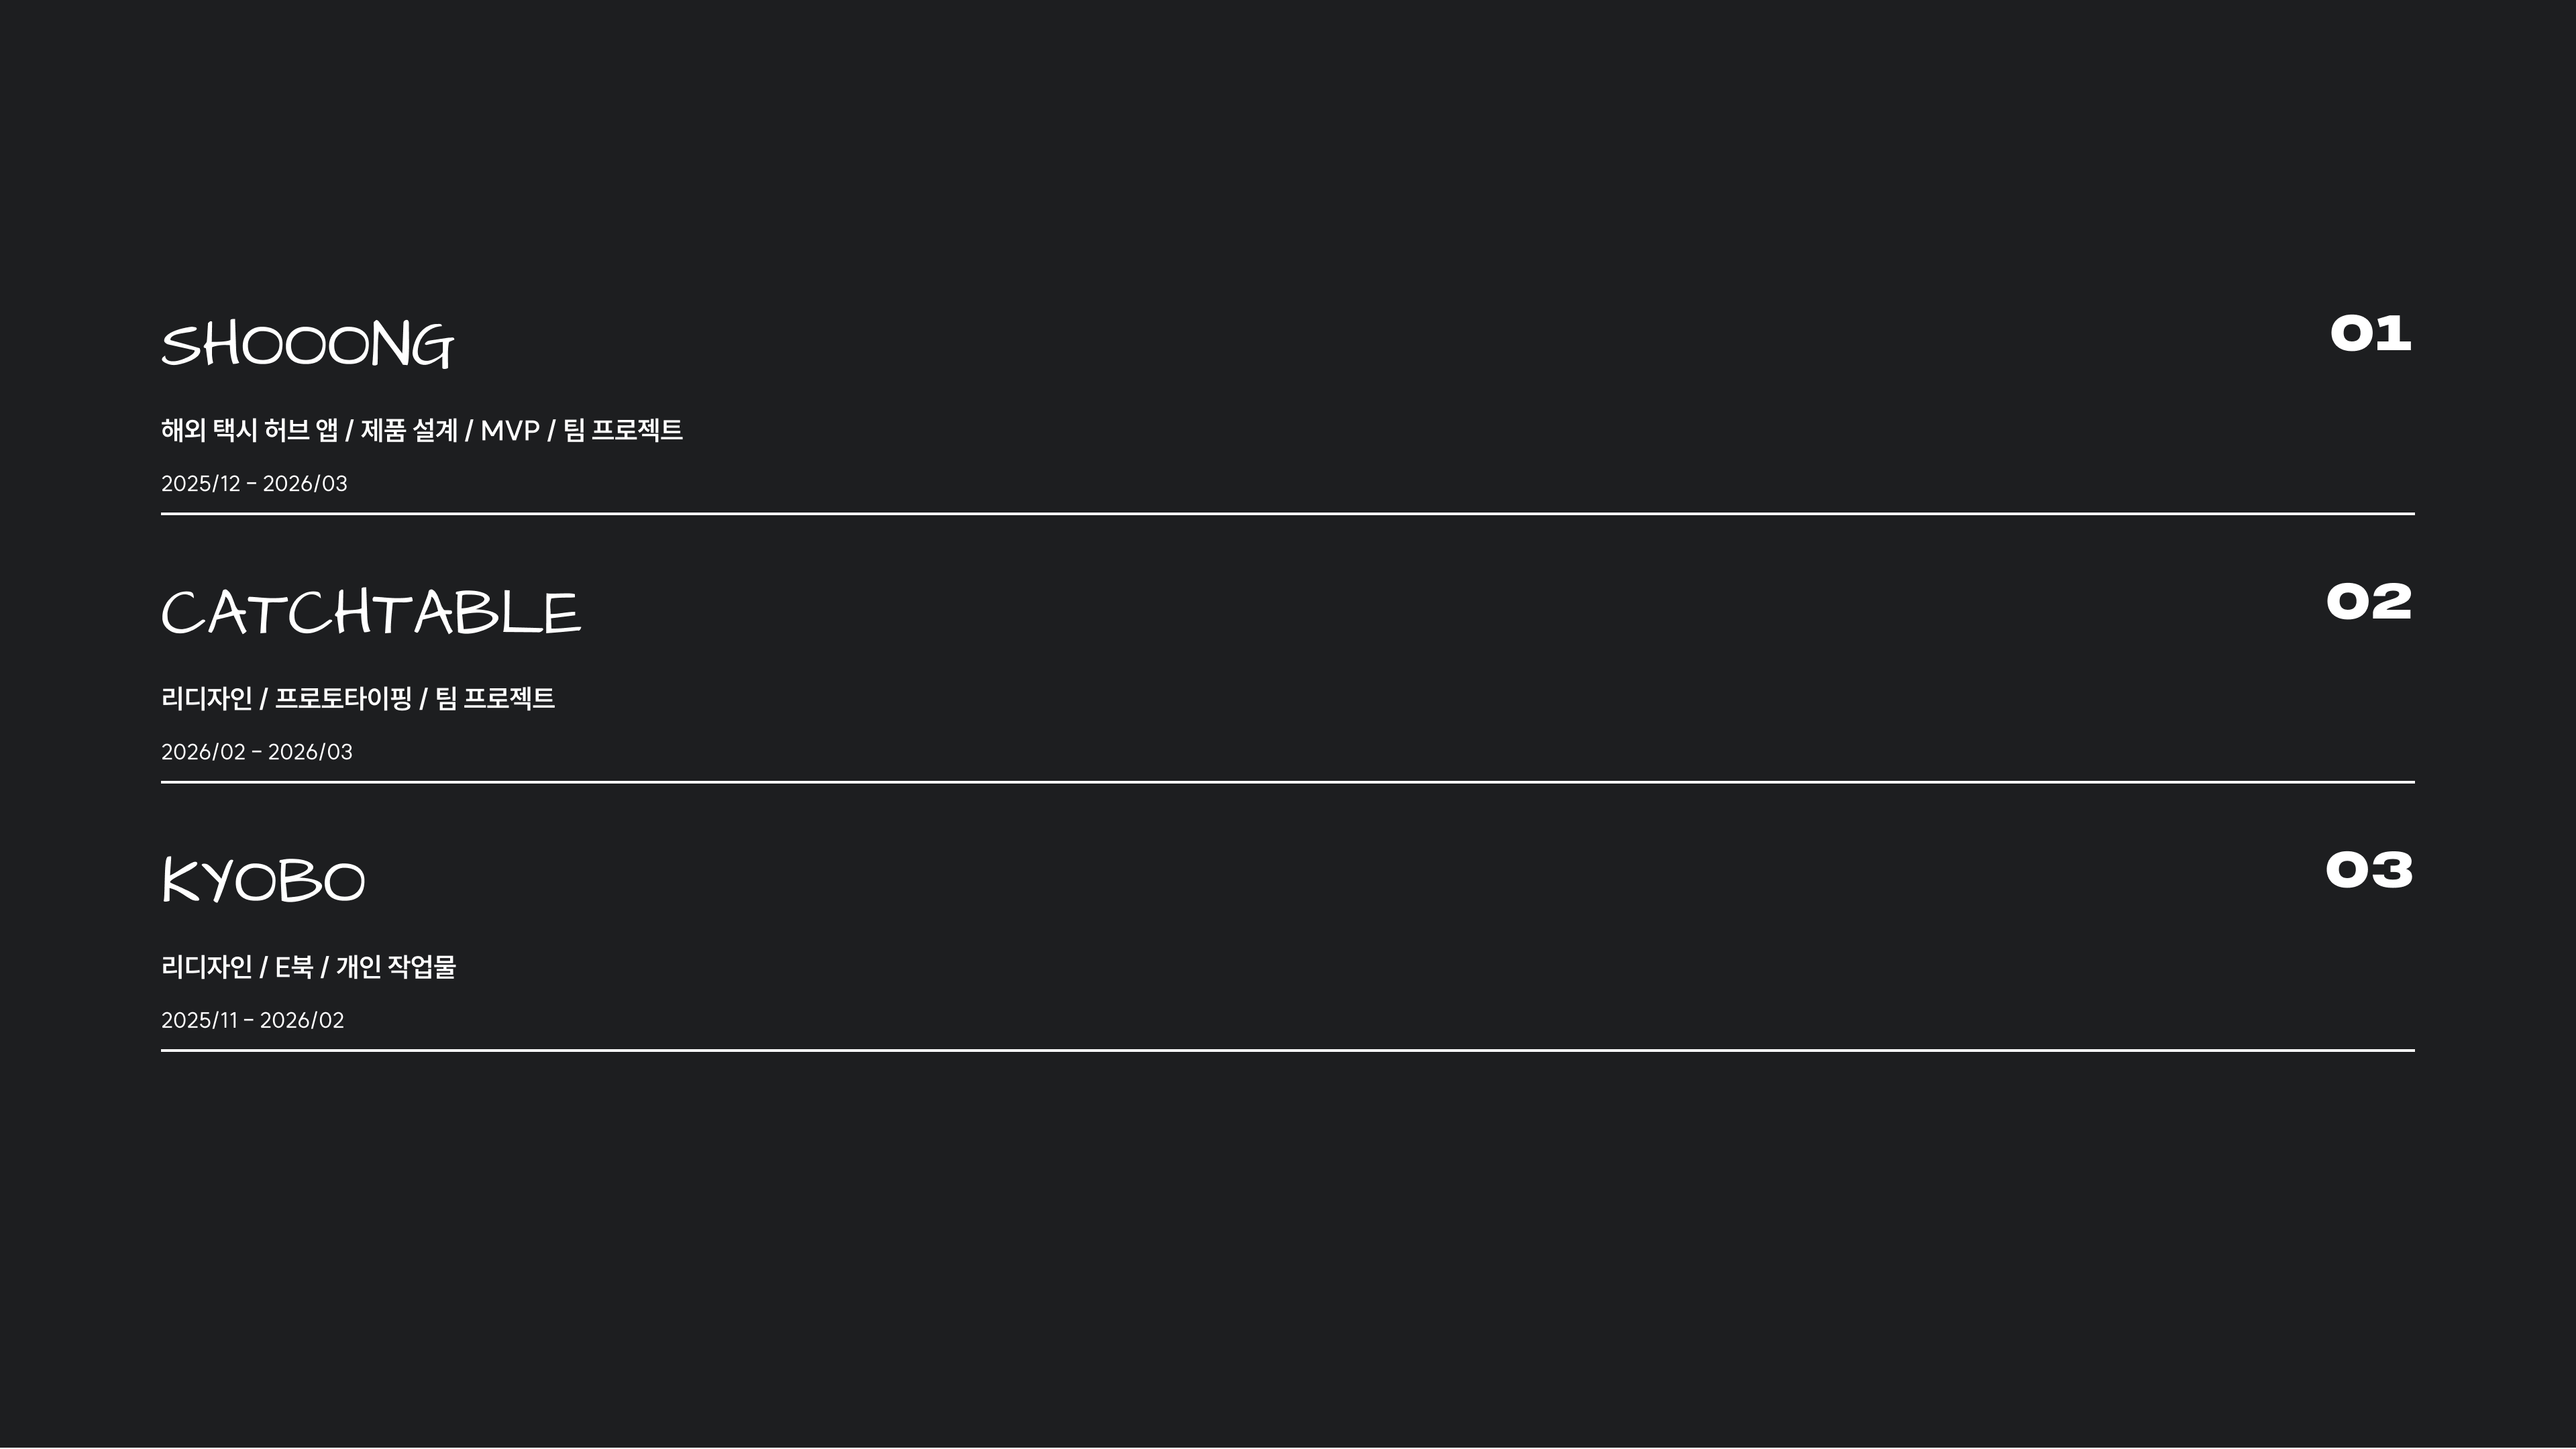2576x1449 pixels.
Task: Click '프로토타이핑' in the CATCHTABLE description
Action: (x=343, y=698)
